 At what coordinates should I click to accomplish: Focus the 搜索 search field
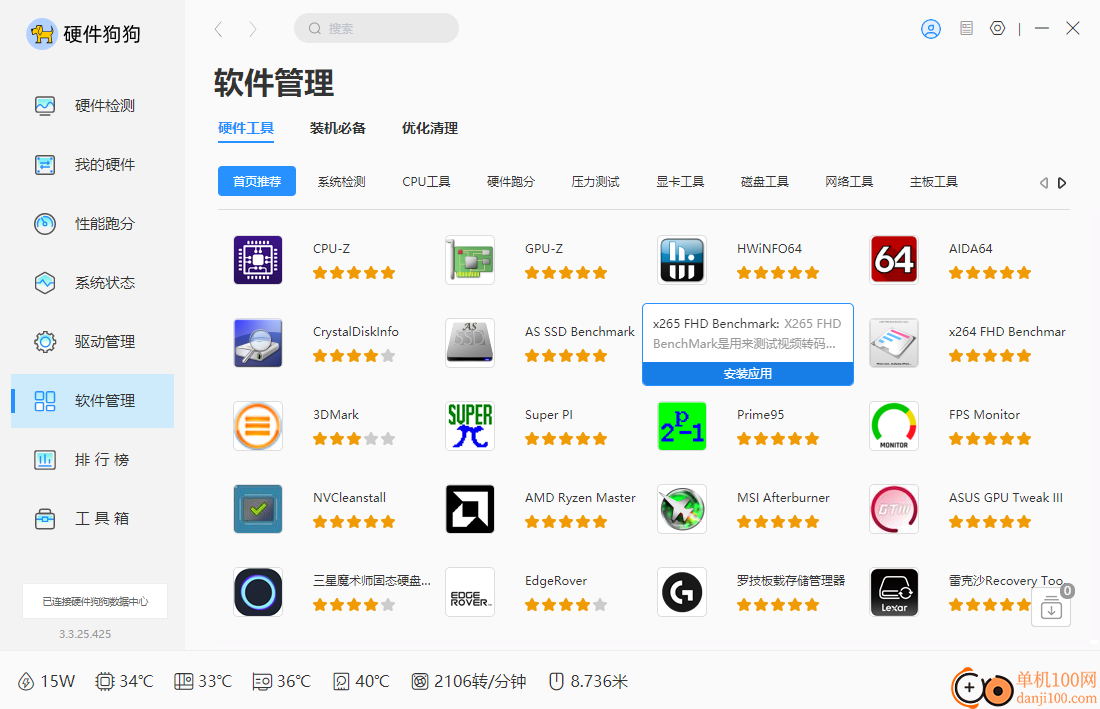coord(376,29)
